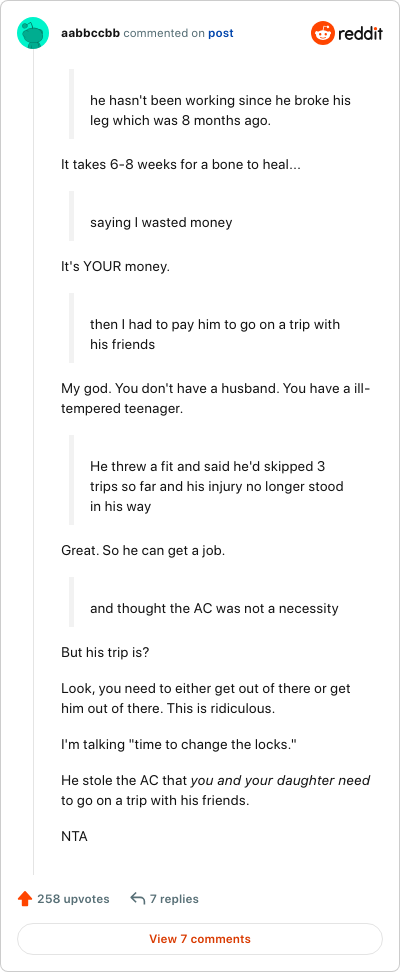Screen dimensions: 400x972
Task: Click the 'He threw a fit' quoted passage
Action: click(215, 485)
